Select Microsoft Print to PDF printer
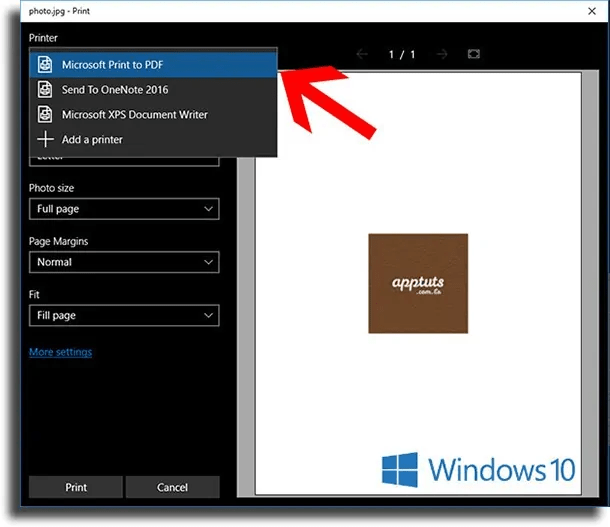The width and height of the screenshot is (610, 527). click(x=153, y=65)
